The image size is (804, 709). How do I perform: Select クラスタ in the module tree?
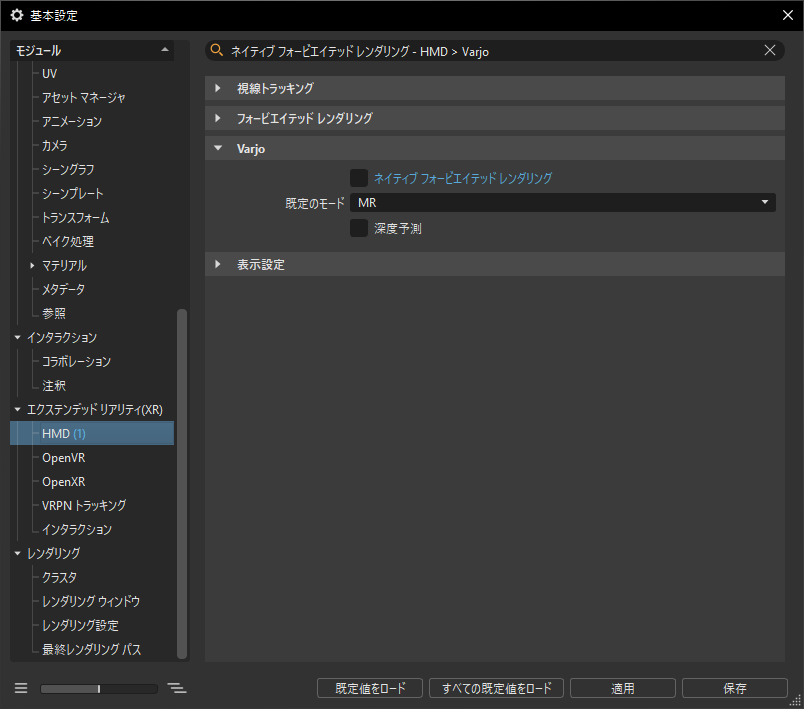click(x=59, y=578)
